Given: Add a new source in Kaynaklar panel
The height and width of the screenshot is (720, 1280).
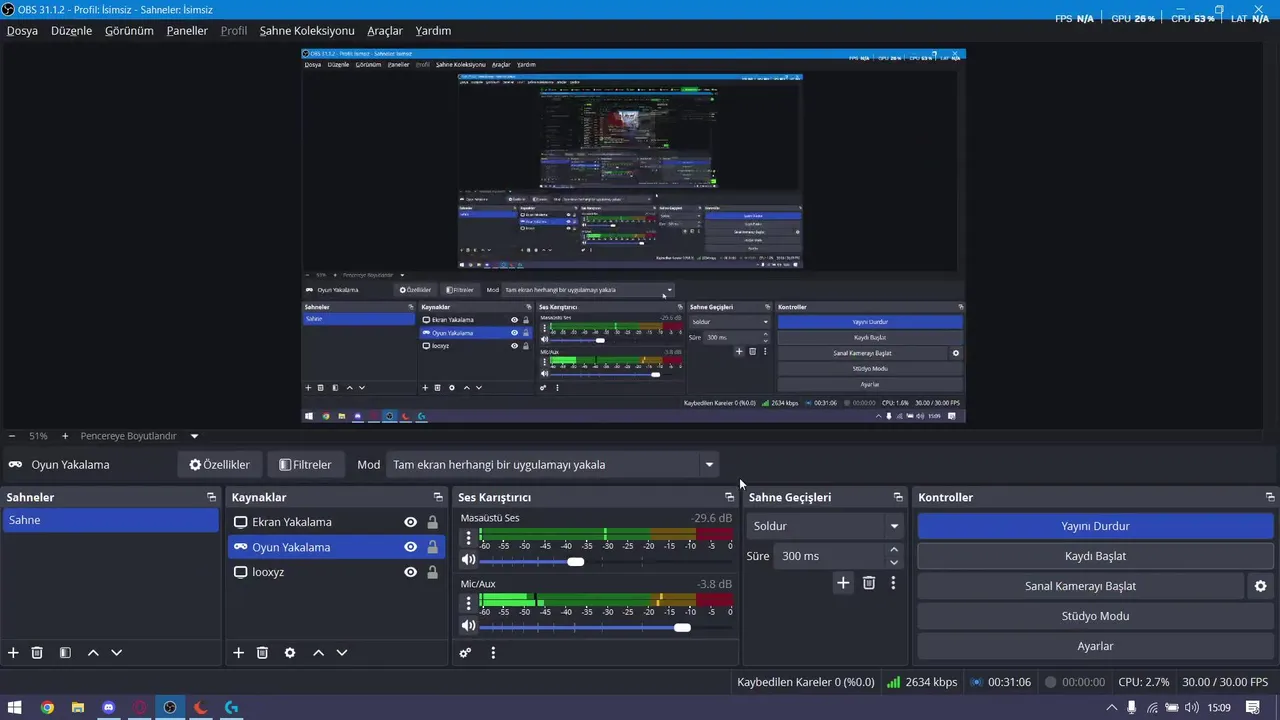Looking at the screenshot, I should click(238, 653).
